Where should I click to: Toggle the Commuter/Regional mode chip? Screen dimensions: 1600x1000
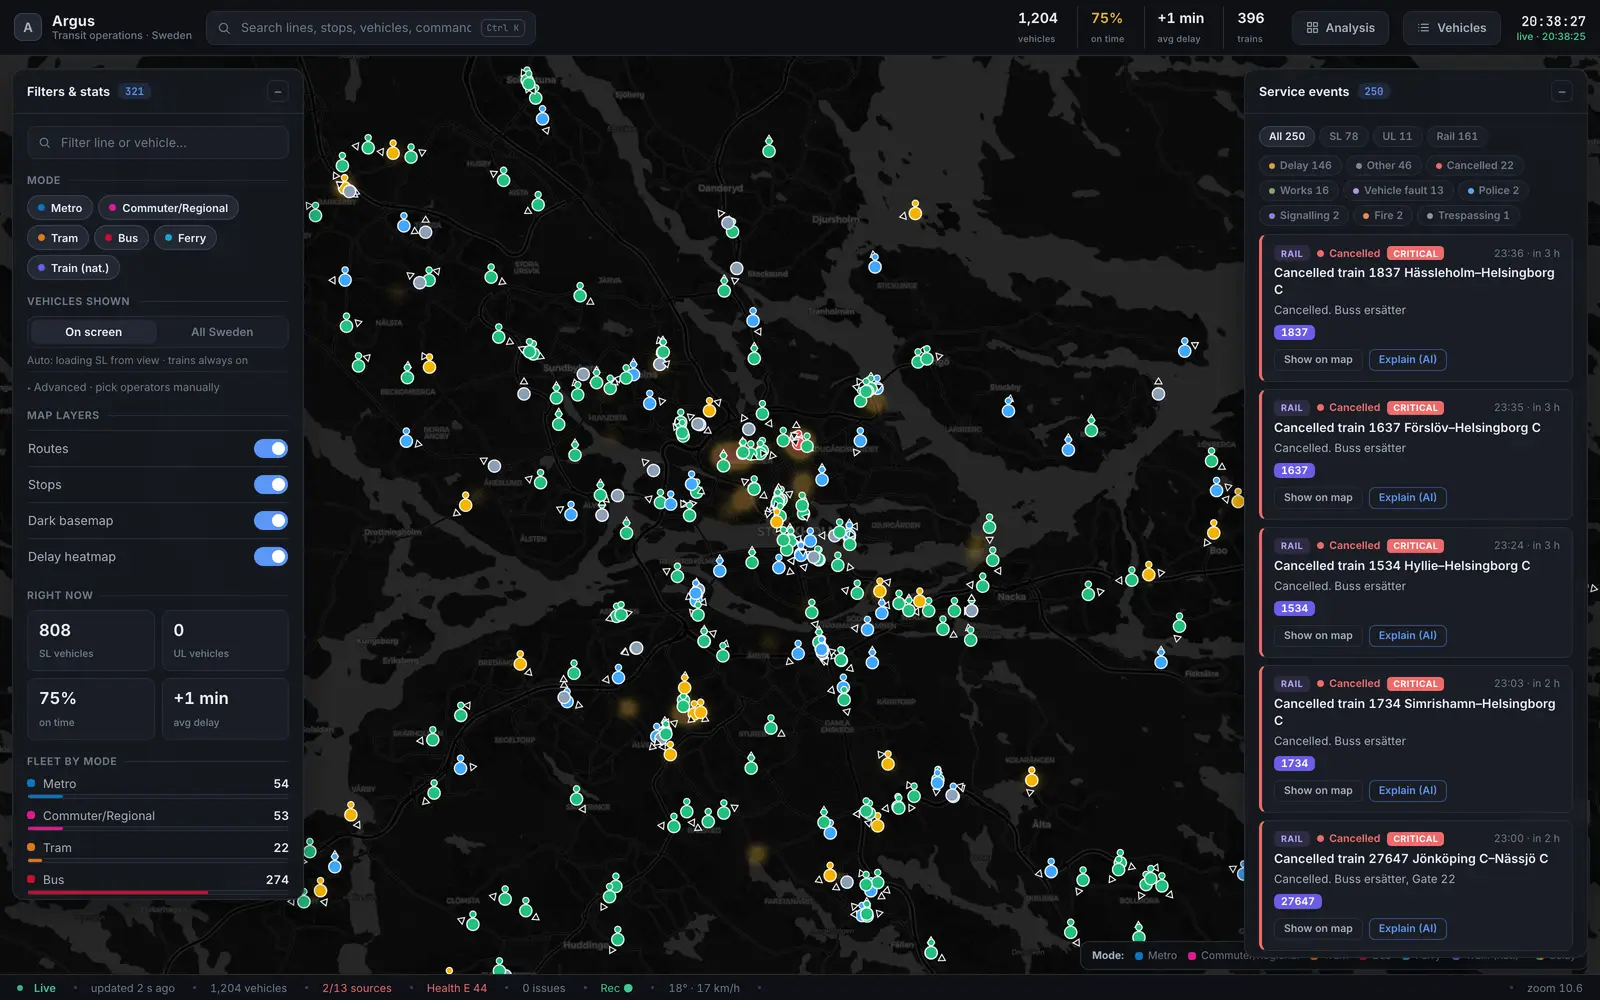(168, 208)
